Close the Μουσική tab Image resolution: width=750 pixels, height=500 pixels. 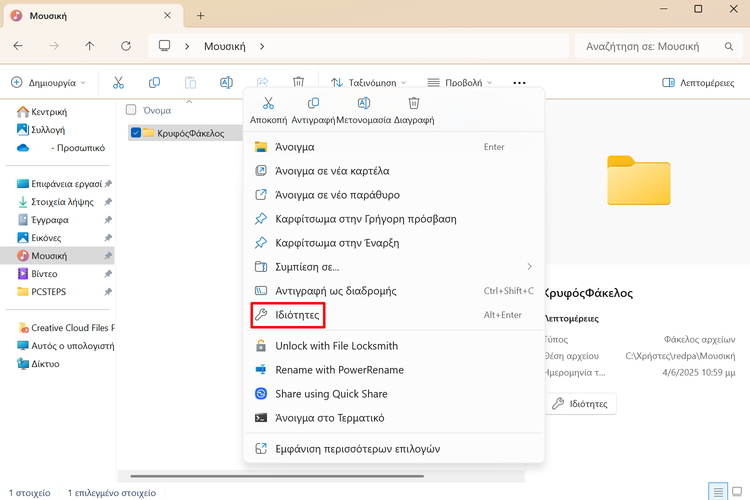[167, 15]
